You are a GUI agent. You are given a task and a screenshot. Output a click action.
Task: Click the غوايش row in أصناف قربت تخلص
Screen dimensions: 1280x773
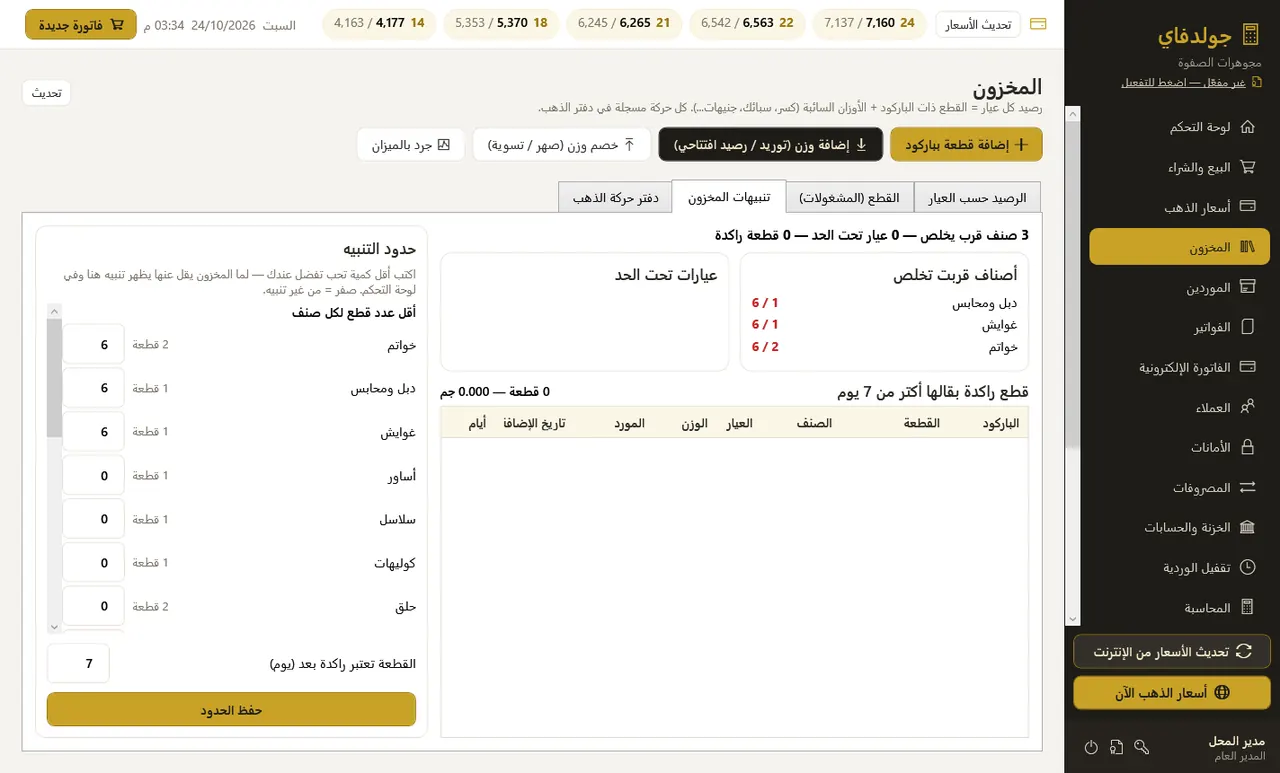(884, 325)
